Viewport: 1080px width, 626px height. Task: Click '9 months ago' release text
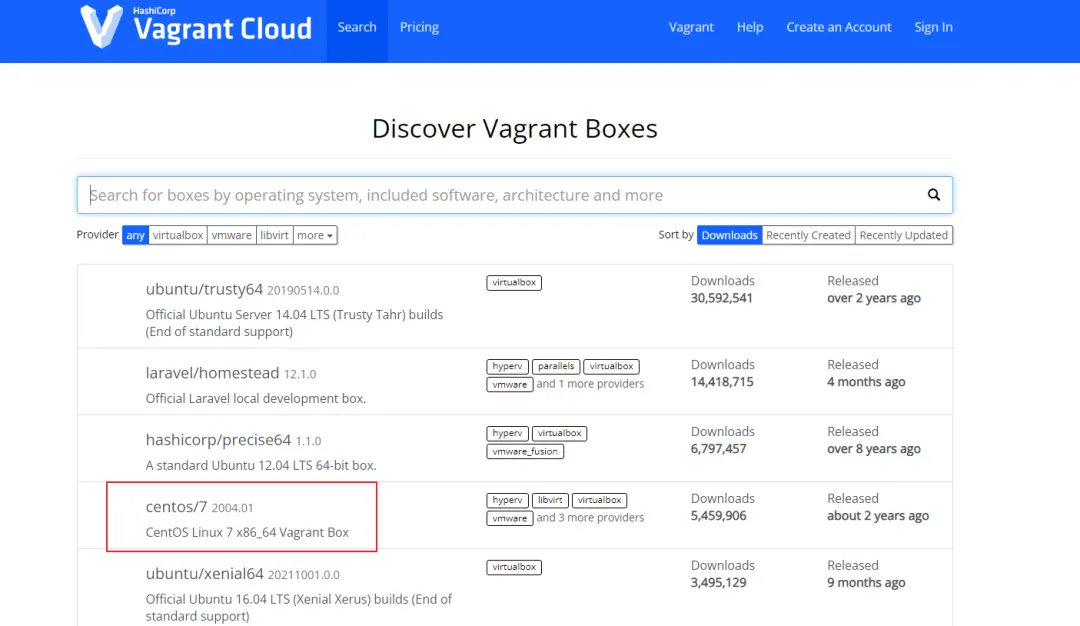pos(866,582)
